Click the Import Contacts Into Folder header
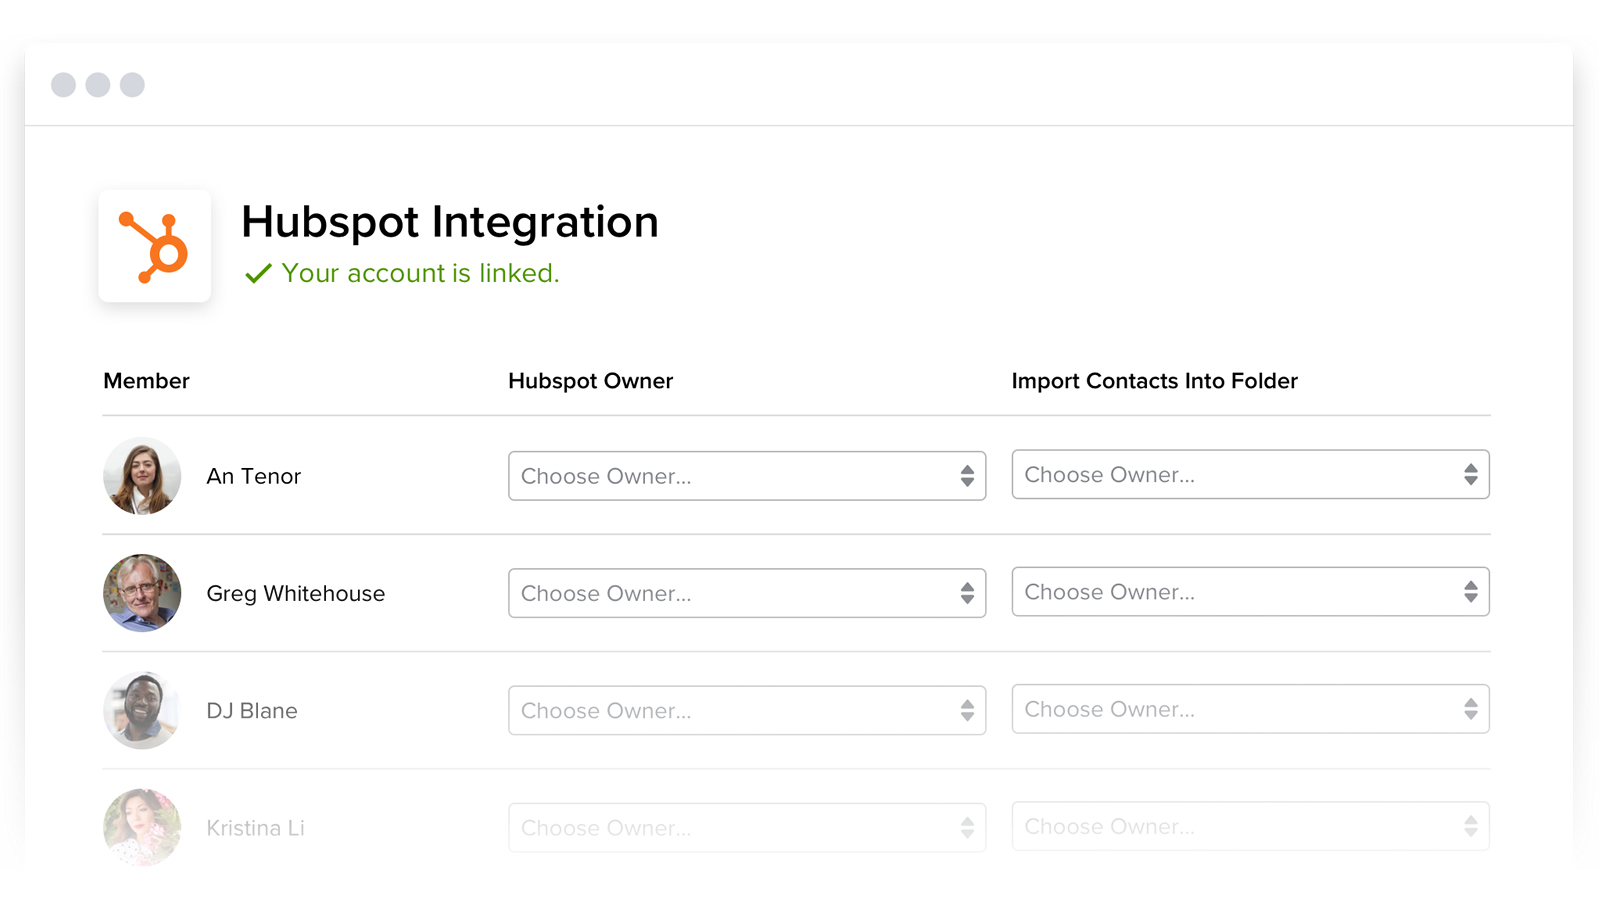1600x900 pixels. pyautogui.click(x=1155, y=381)
